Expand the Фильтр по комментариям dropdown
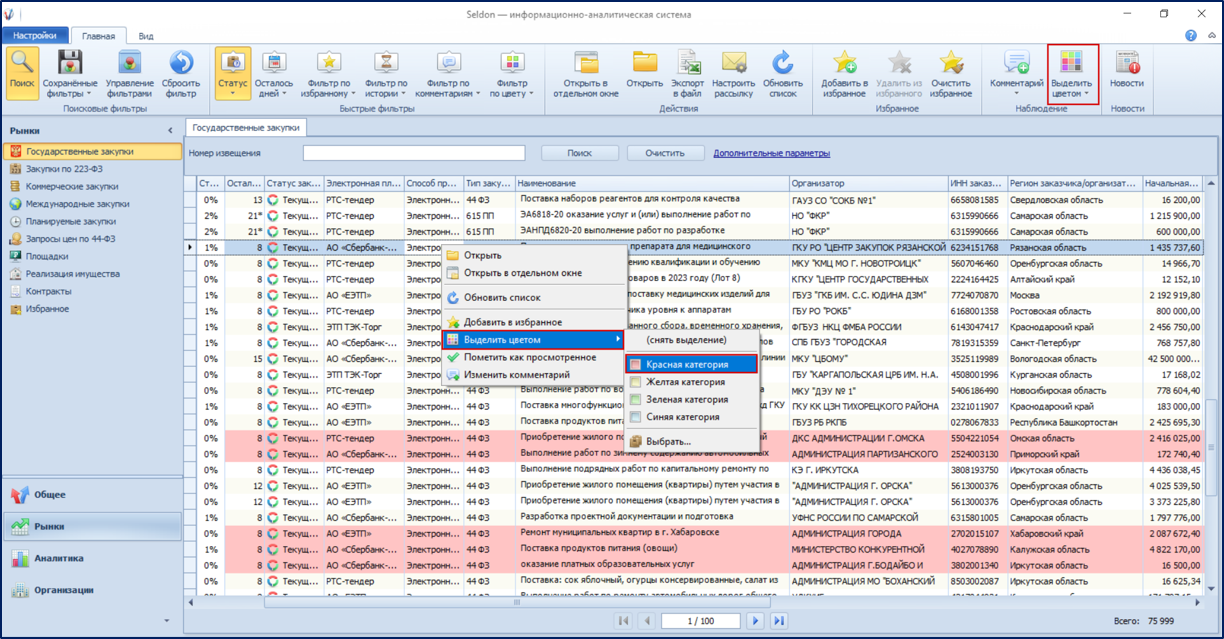 click(448, 73)
